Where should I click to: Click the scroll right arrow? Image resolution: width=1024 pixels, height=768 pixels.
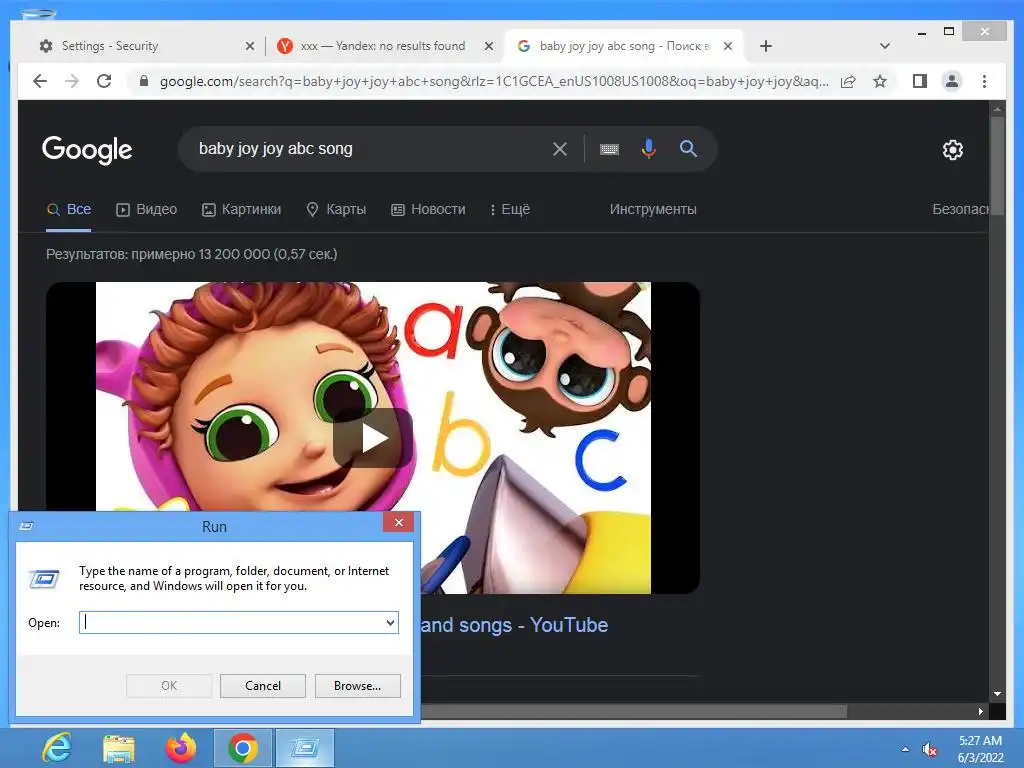[980, 711]
